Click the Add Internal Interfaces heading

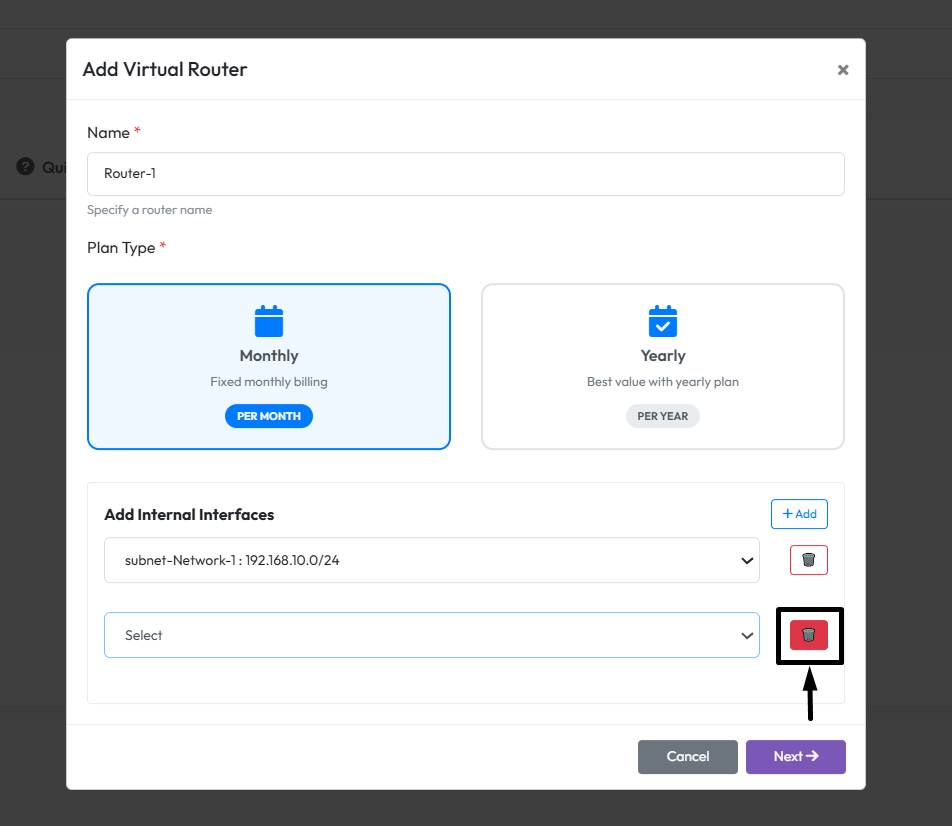[x=189, y=515]
